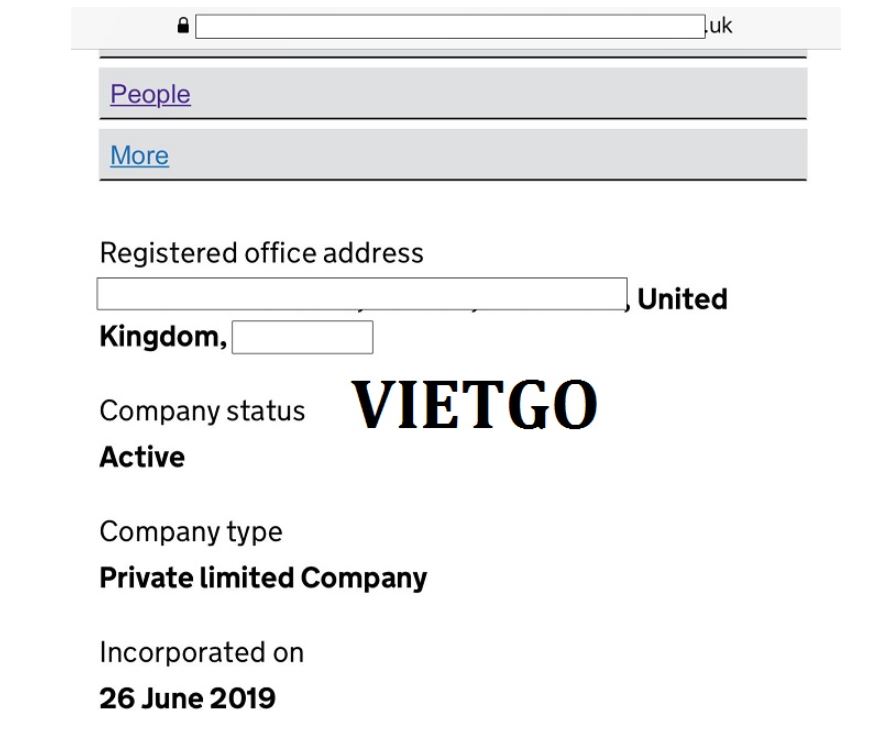
Task: Click the 'Private limited Company' value
Action: coord(263,578)
